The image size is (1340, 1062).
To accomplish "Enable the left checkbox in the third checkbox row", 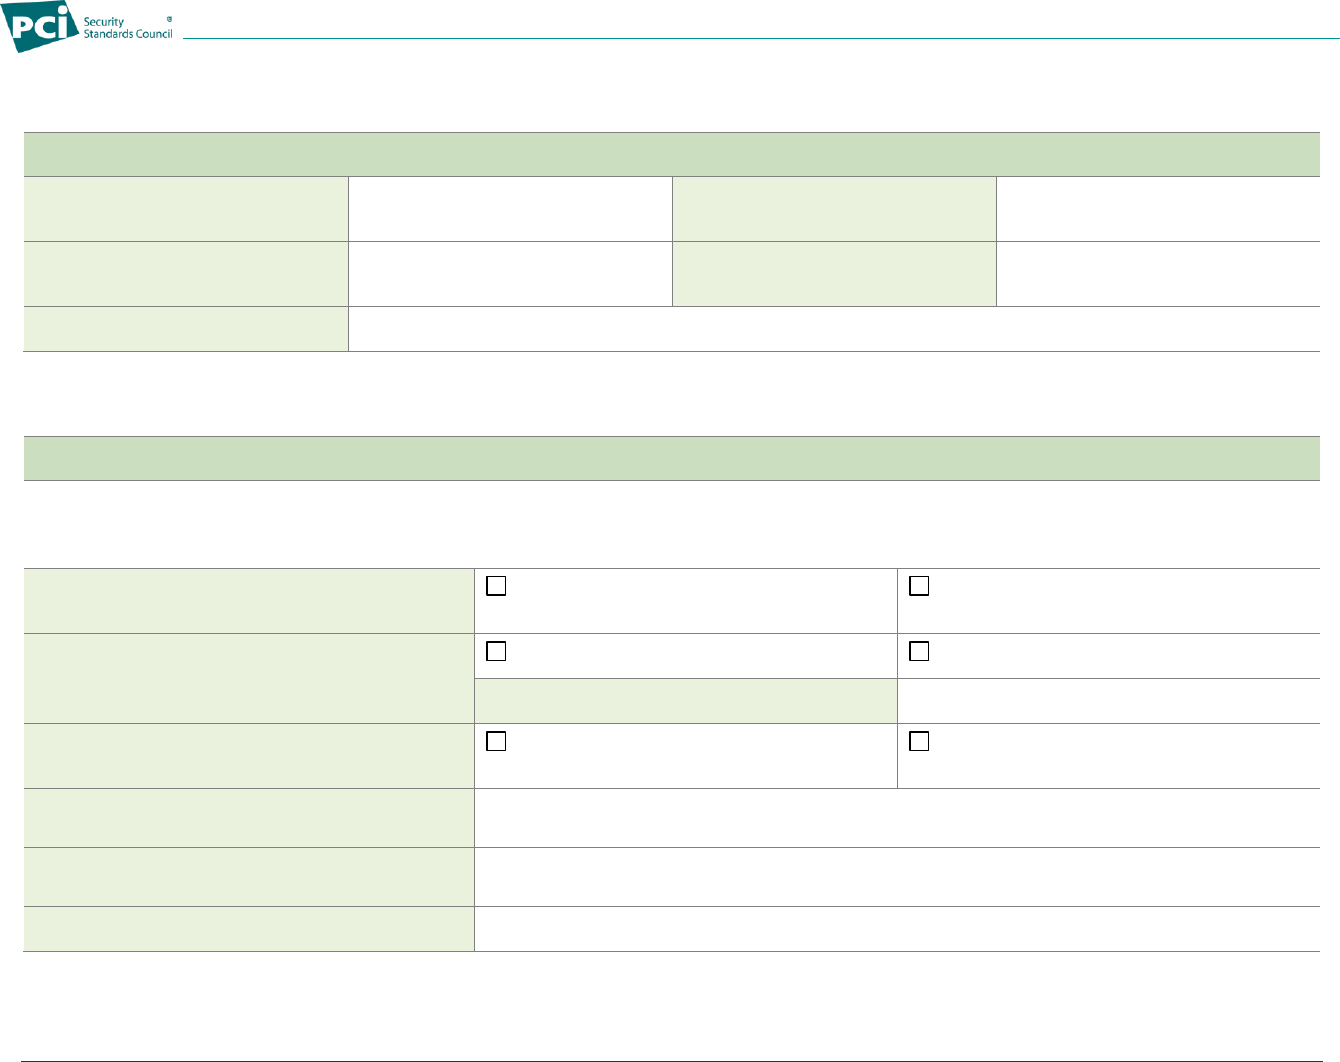I will [x=496, y=741].
